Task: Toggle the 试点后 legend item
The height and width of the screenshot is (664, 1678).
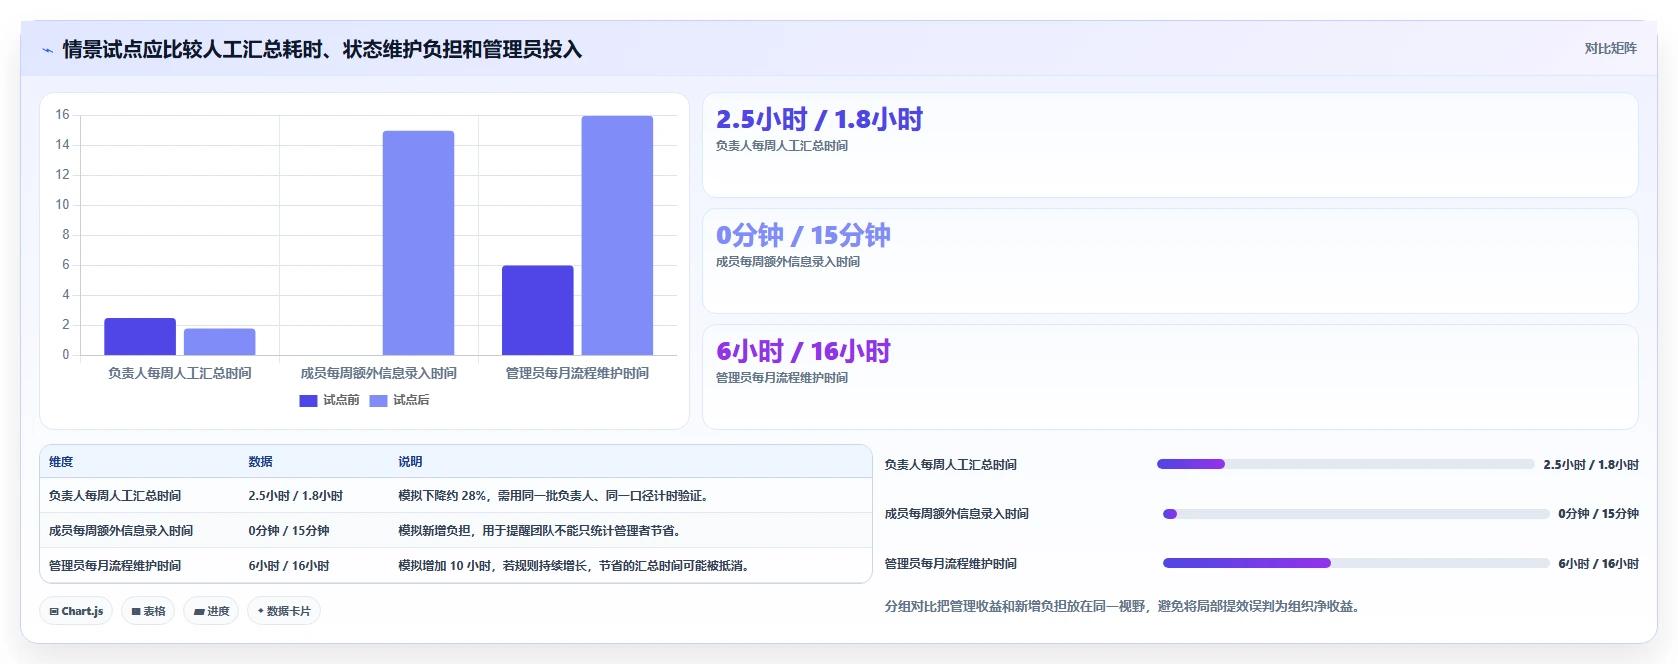Action: pos(399,400)
